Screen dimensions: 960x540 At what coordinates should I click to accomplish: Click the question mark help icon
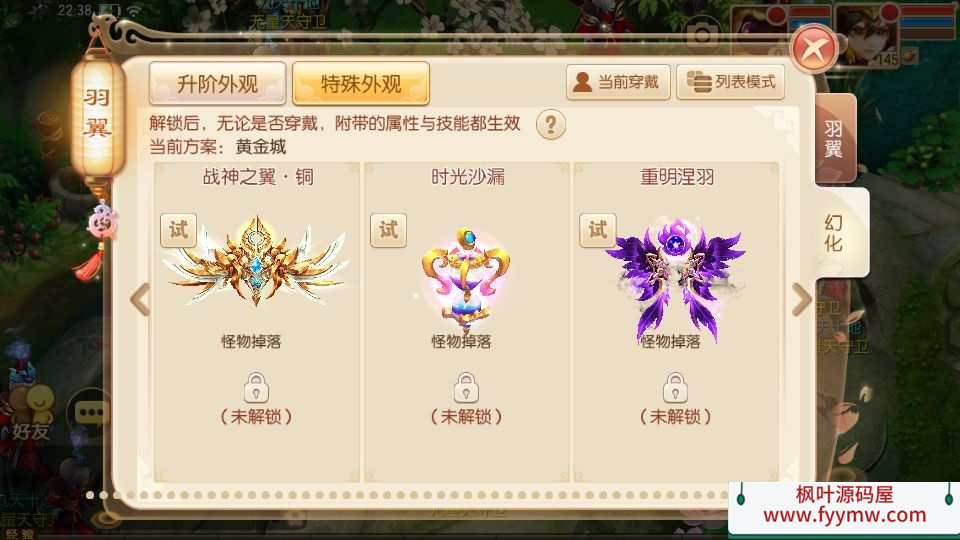[x=550, y=125]
